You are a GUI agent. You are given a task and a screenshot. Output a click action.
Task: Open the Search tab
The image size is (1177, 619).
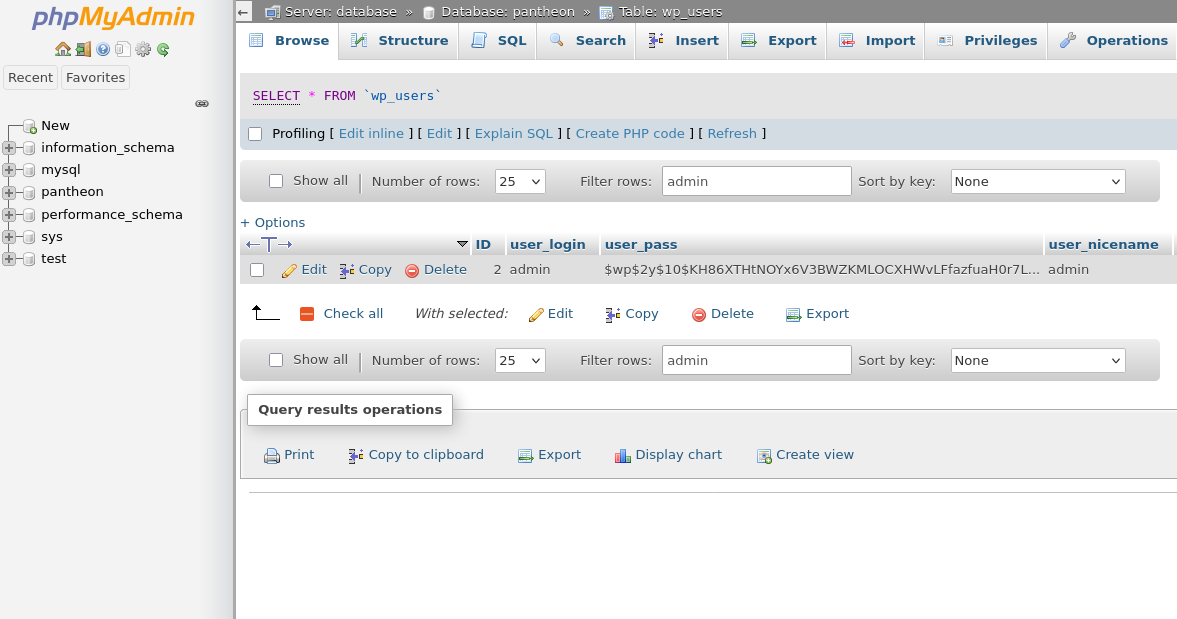coord(586,41)
